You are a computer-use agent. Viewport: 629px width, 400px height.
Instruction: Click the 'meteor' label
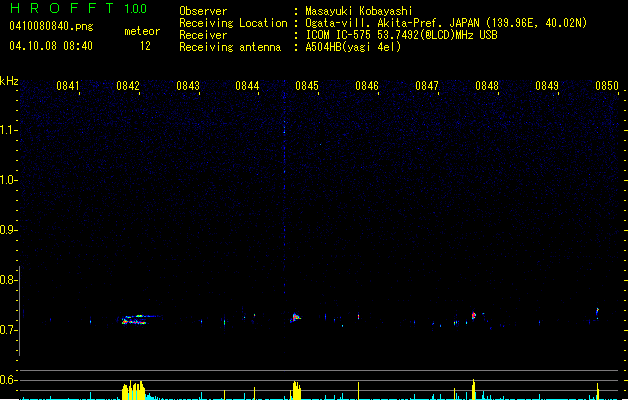pyautogui.click(x=142, y=31)
